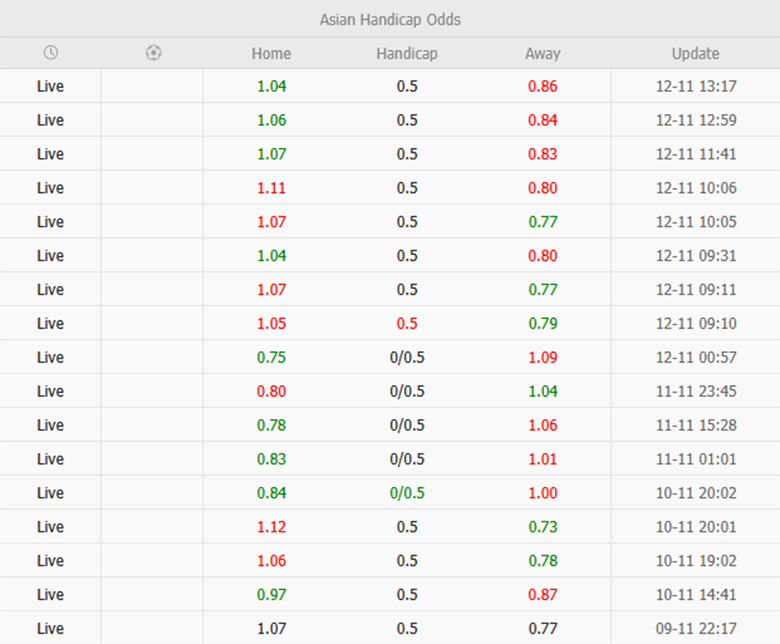
Task: Click home odds 1.11 in the 12-11 10:06 row
Action: click(271, 188)
